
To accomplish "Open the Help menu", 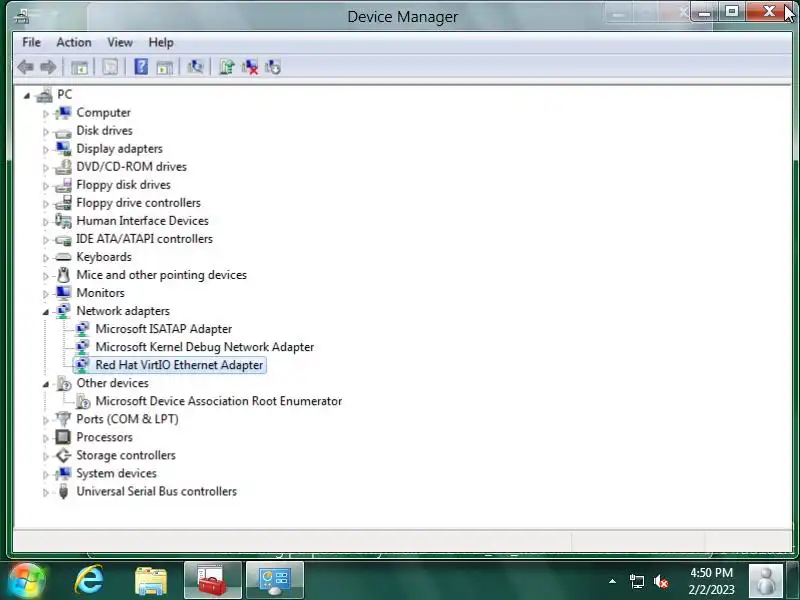I will (161, 42).
